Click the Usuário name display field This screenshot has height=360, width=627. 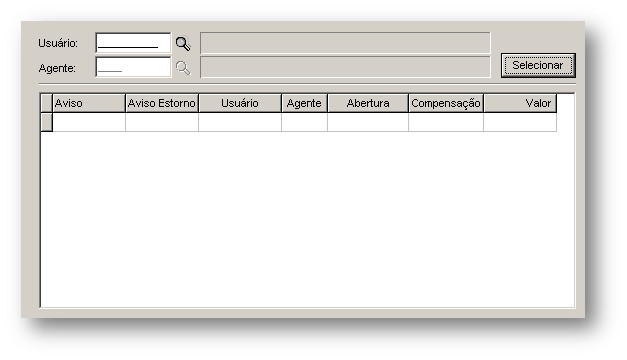click(345, 43)
